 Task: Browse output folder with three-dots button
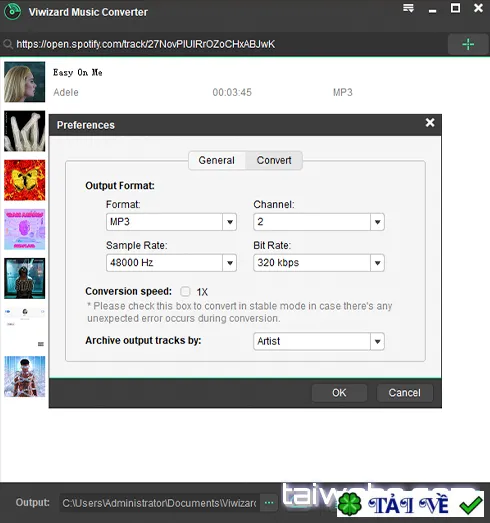tap(269, 503)
